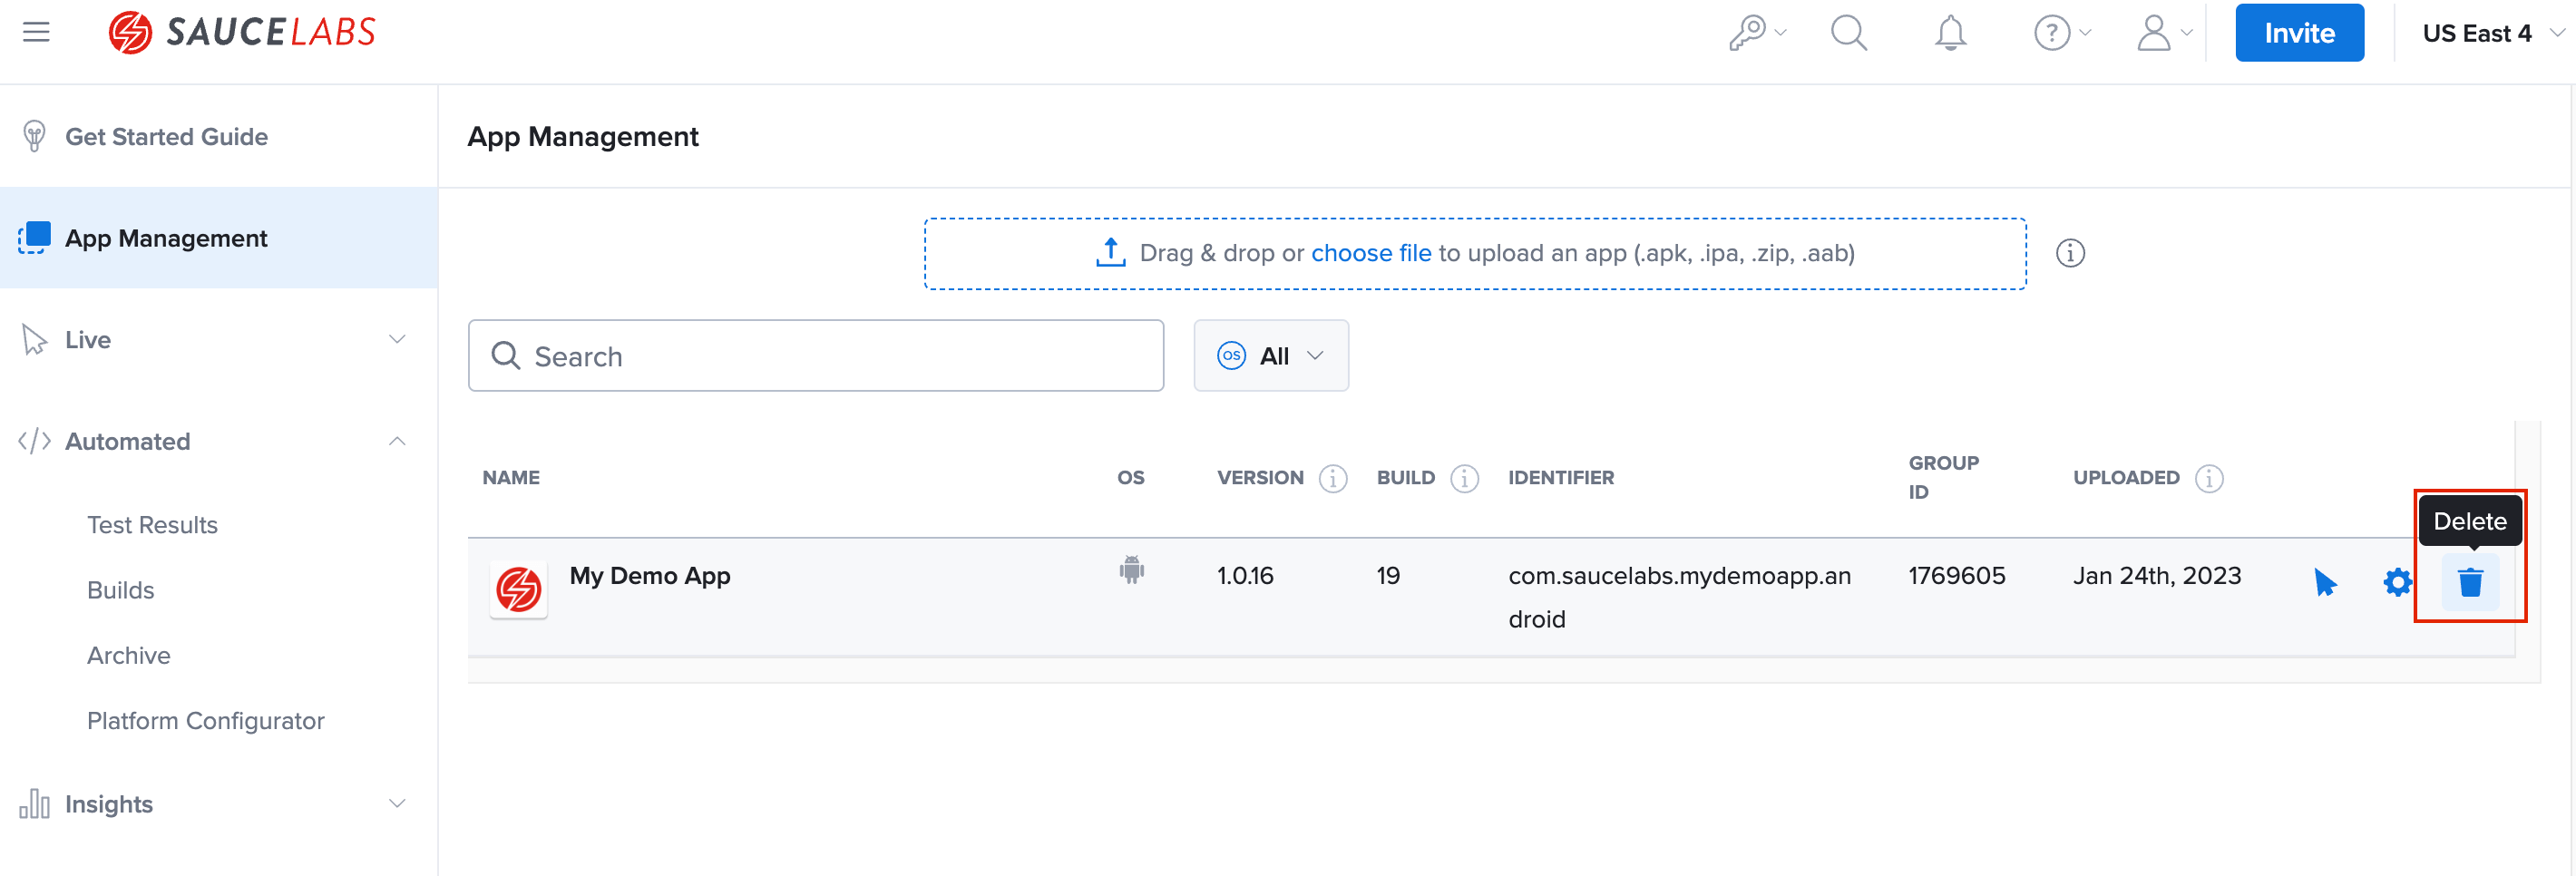Open settings gear for My Demo App

pos(2396,582)
